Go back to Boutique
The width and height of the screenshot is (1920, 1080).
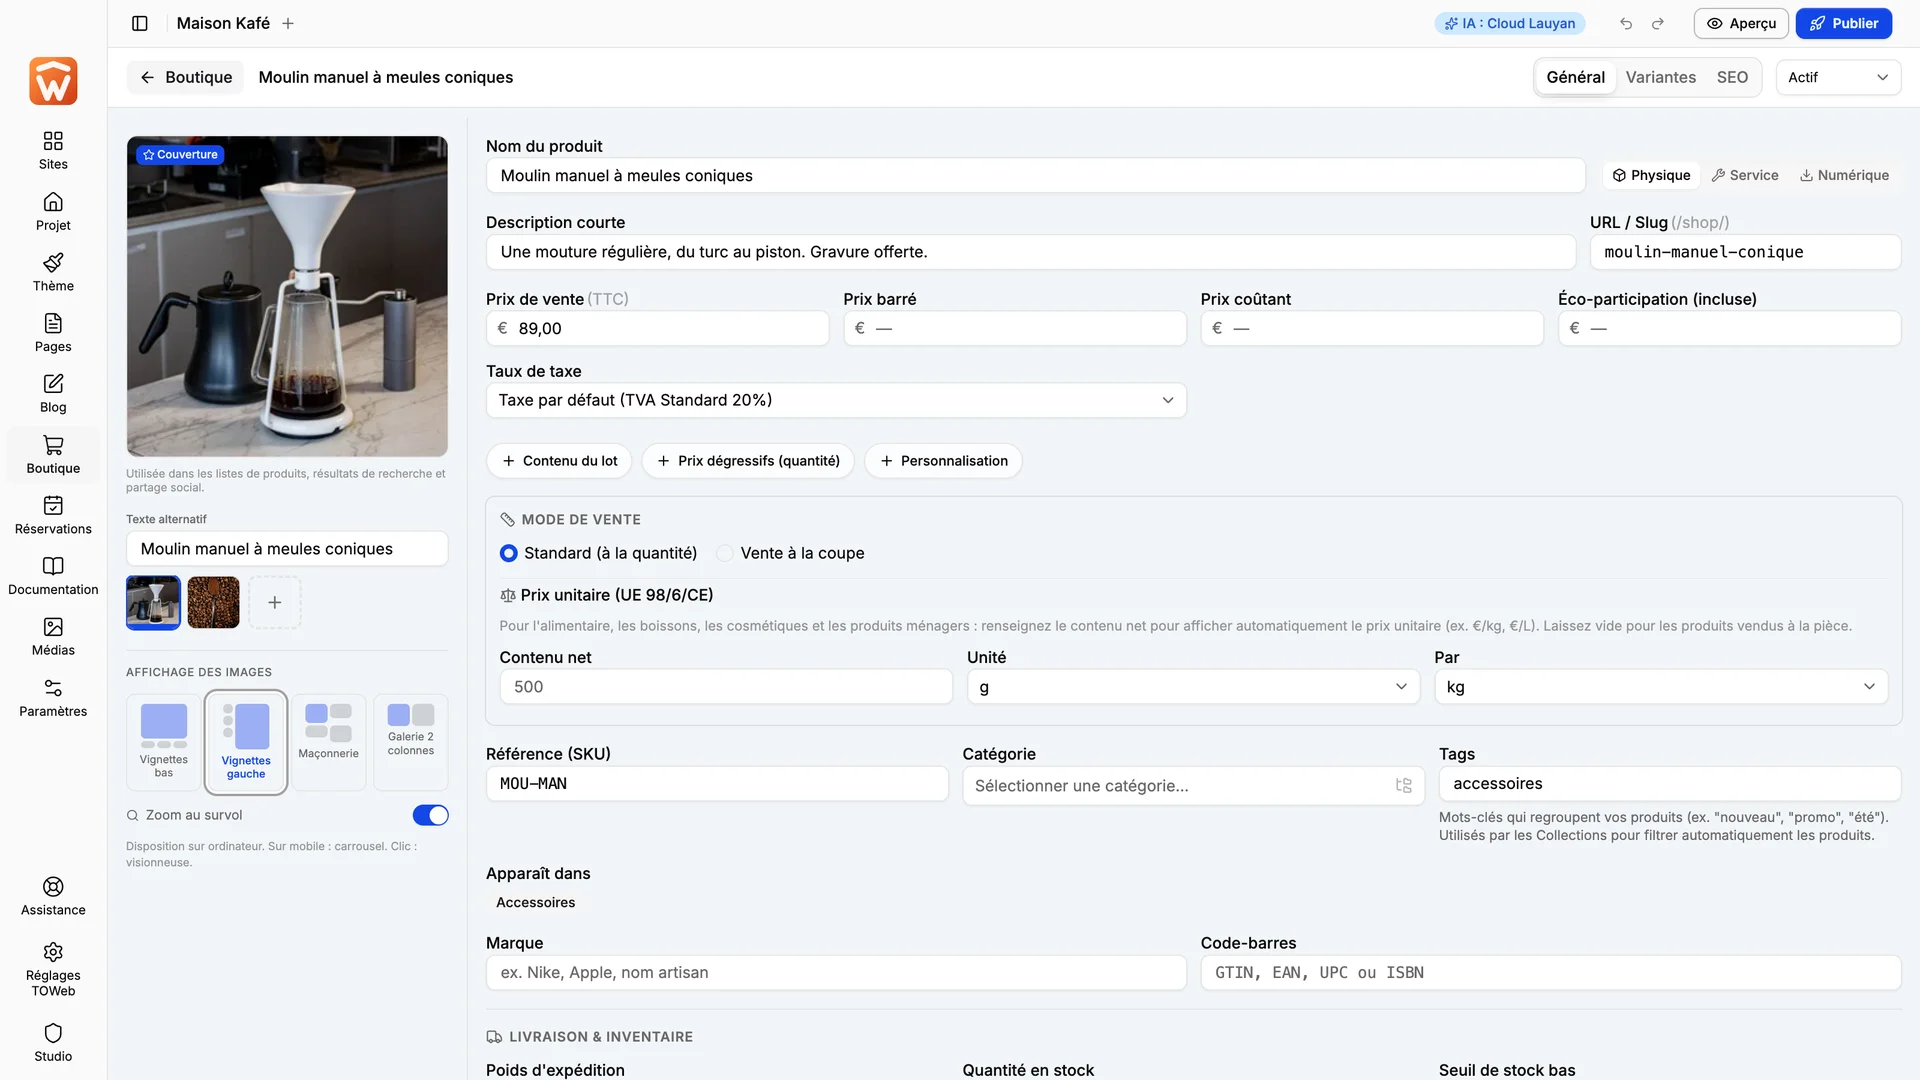point(186,77)
